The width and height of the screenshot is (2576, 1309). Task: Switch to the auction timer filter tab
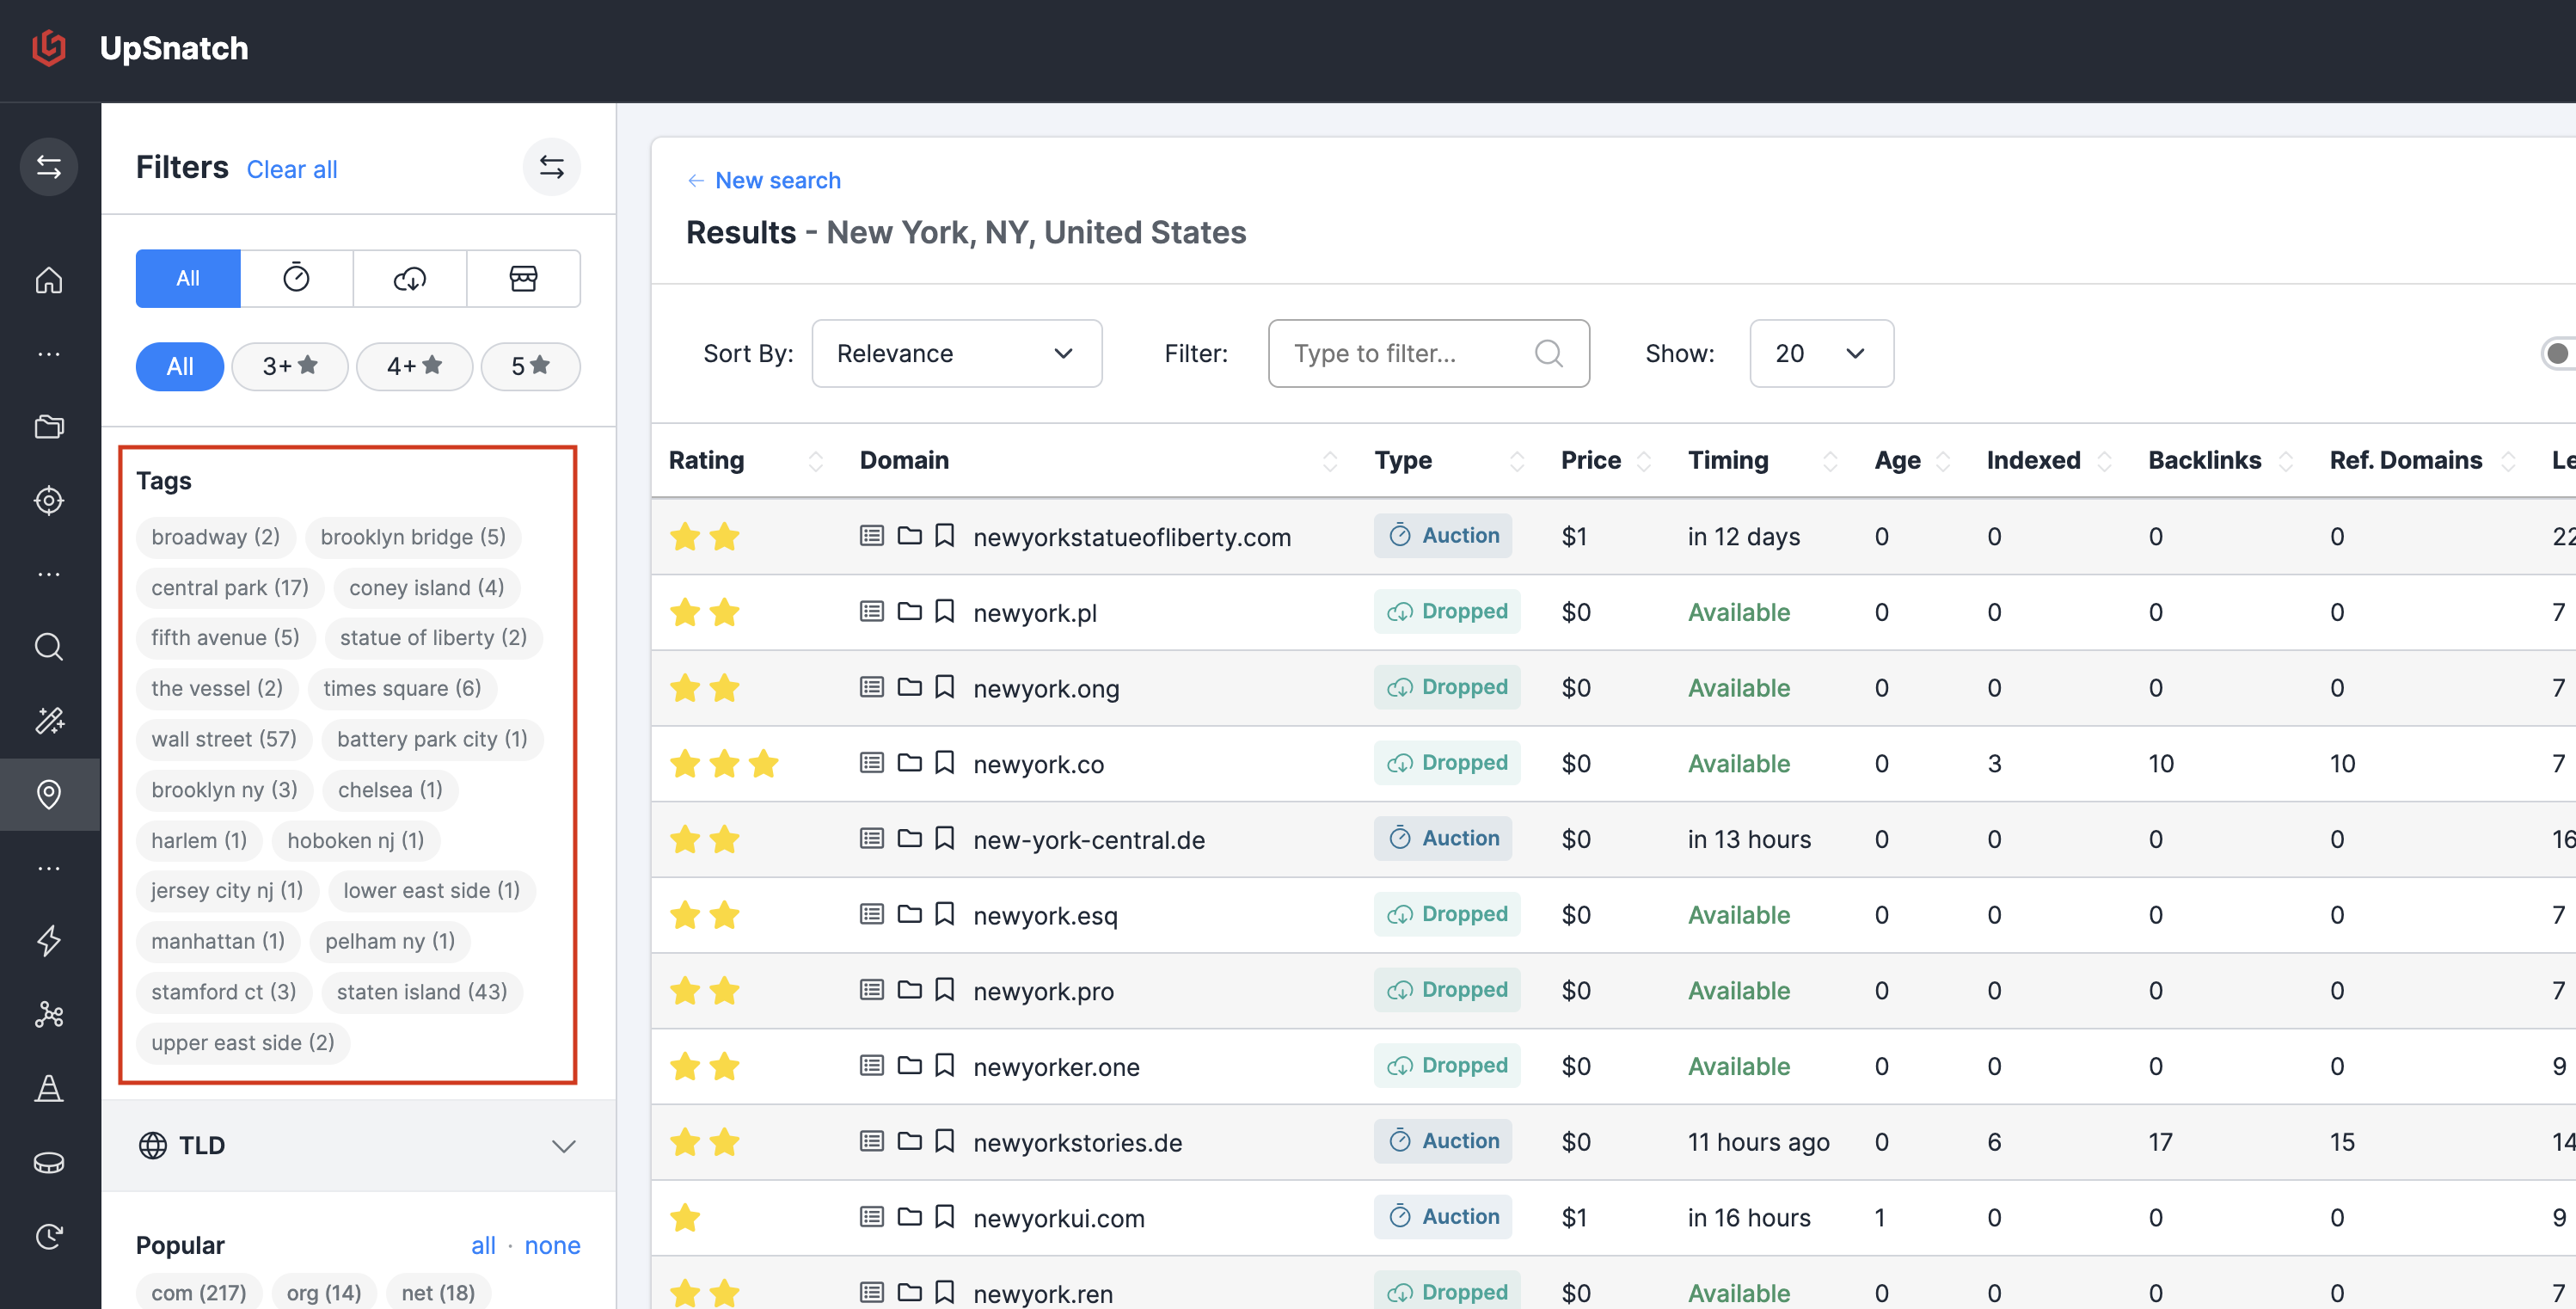click(x=296, y=278)
